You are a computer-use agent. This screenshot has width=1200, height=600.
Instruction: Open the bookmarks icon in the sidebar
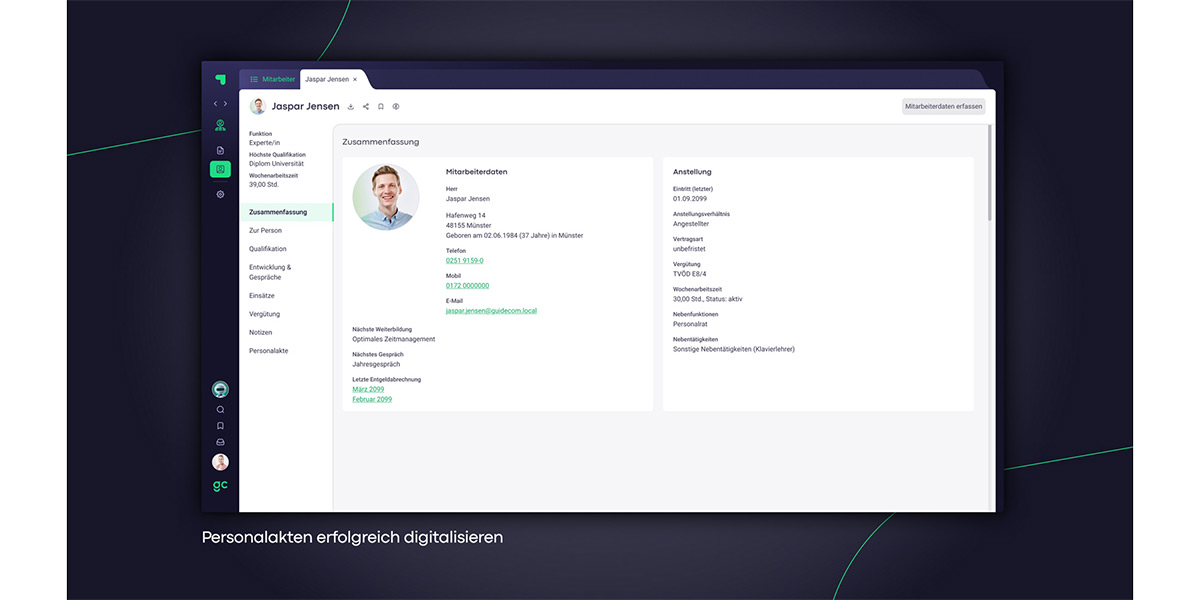point(220,424)
